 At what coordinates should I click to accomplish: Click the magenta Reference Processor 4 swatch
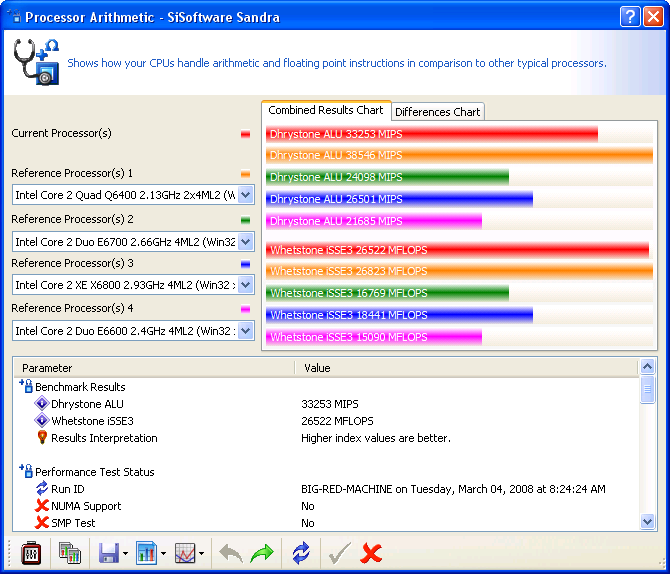tap(245, 309)
